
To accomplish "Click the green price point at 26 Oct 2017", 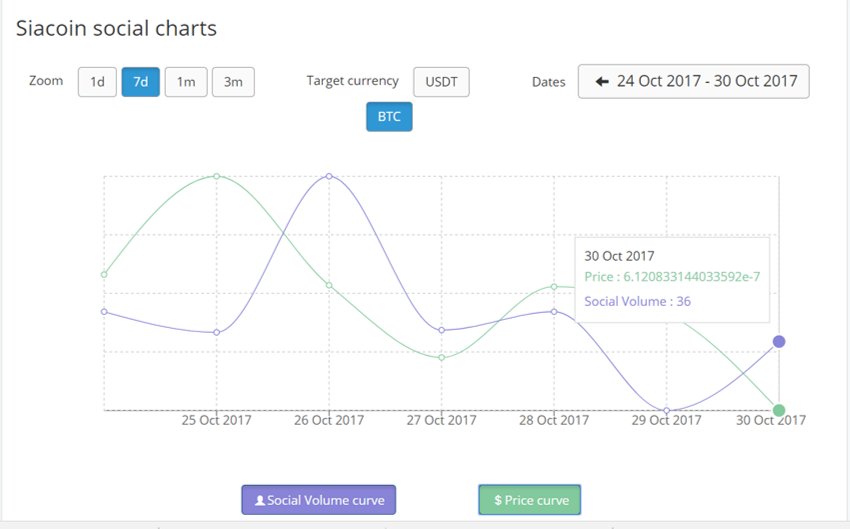I will tap(329, 285).
